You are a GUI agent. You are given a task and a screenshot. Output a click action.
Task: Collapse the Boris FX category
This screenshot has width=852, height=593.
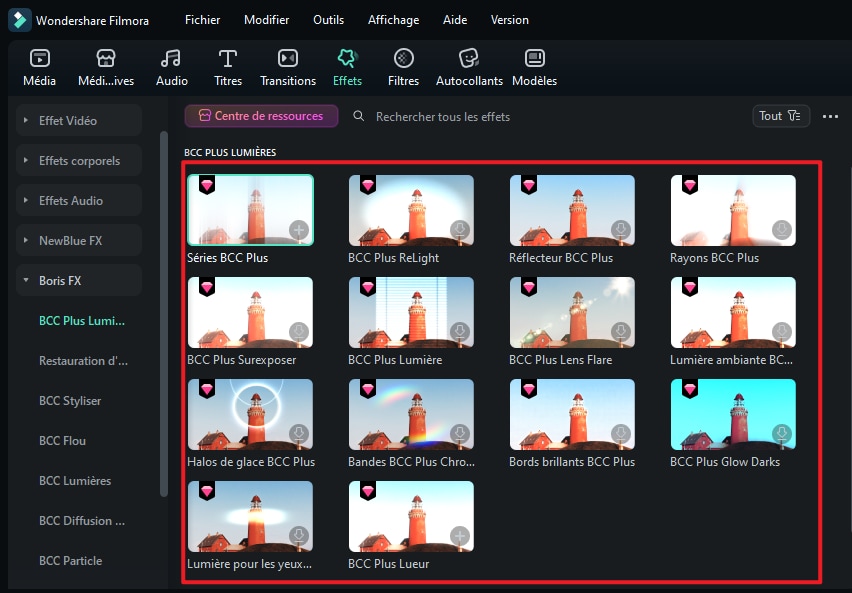coord(79,280)
